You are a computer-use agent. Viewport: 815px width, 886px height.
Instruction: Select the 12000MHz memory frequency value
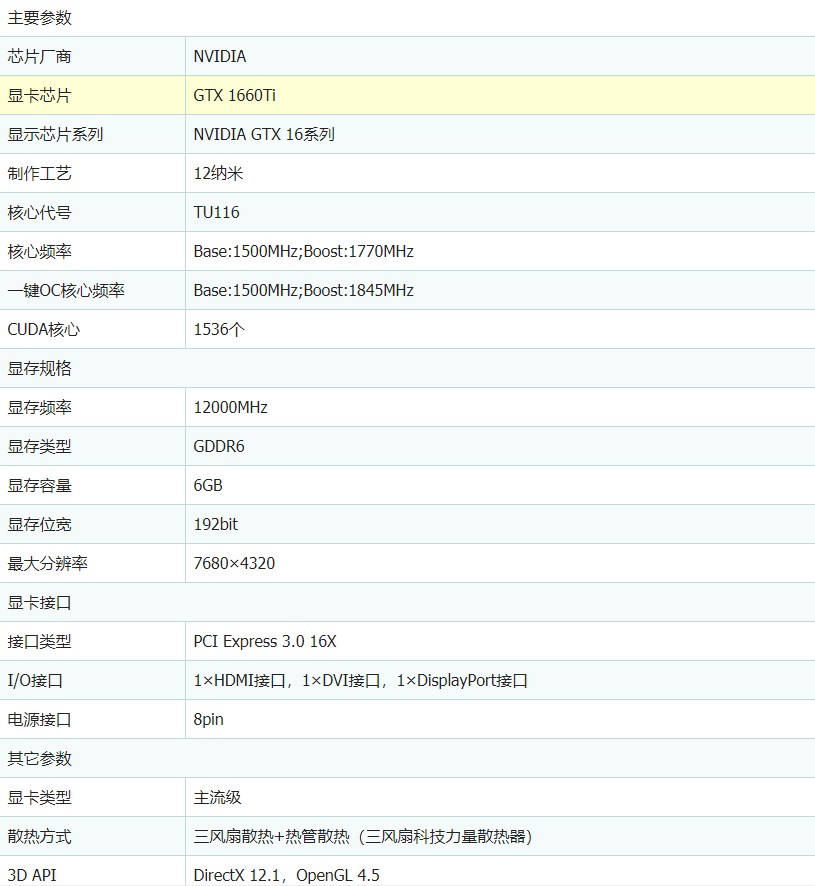pyautogui.click(x=231, y=407)
